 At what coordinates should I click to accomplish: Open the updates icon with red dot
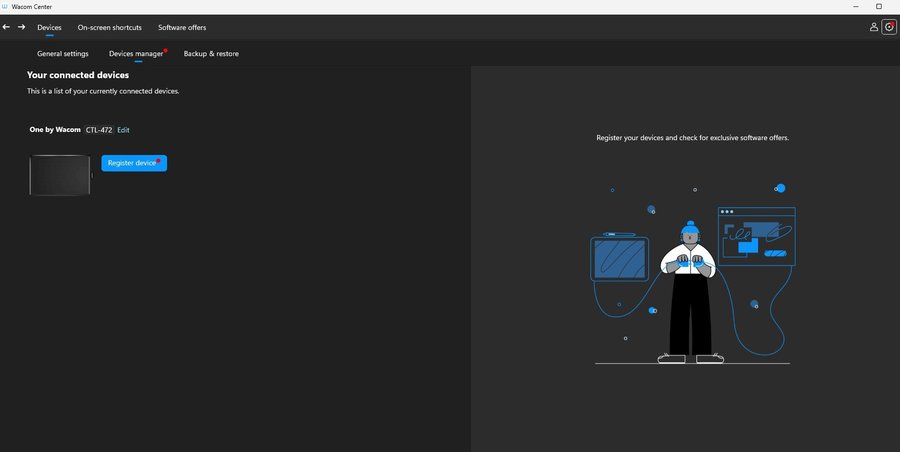pyautogui.click(x=889, y=27)
